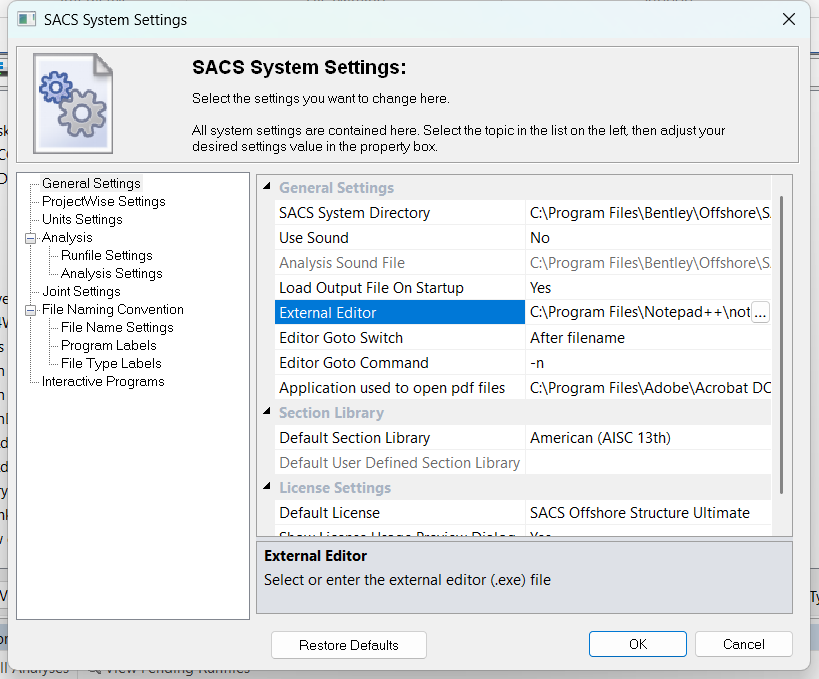Viewport: 819px width, 679px height.
Task: Collapse the File Naming Convention node
Action: tap(30, 310)
